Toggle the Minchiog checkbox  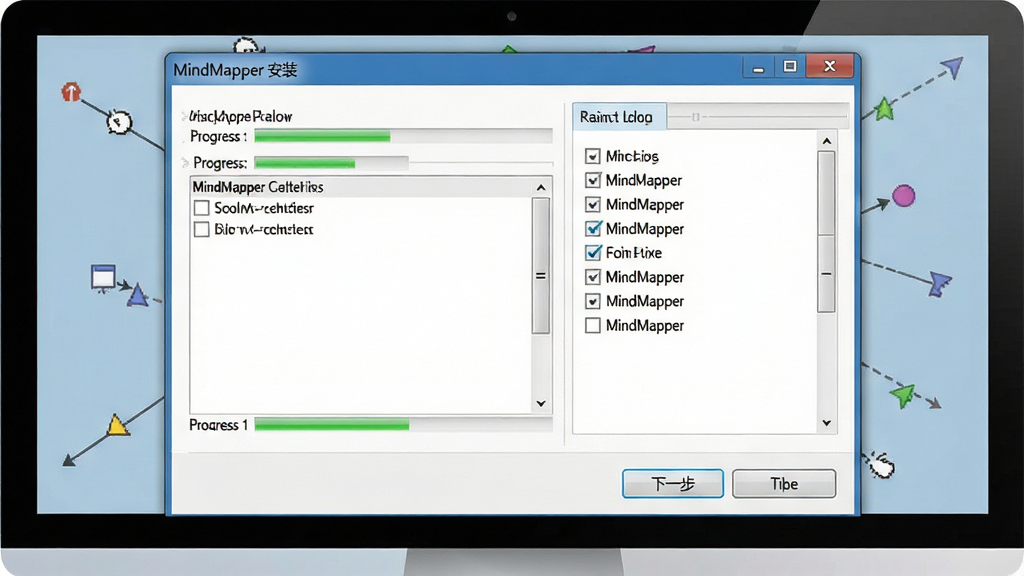click(592, 156)
